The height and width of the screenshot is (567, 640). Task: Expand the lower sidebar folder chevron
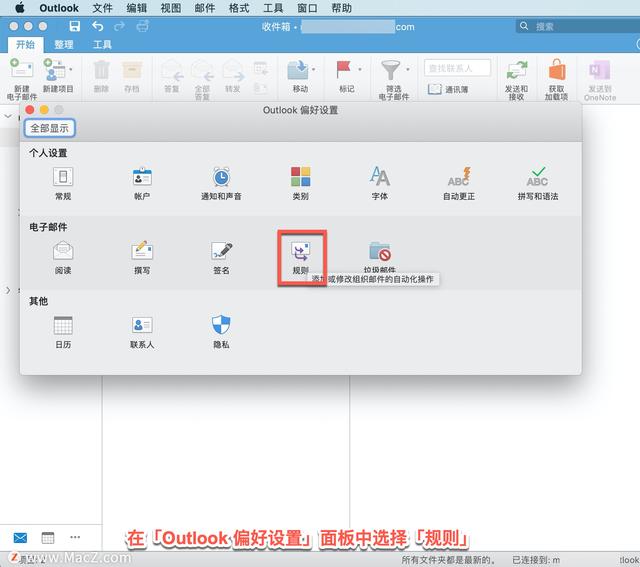click(8, 291)
